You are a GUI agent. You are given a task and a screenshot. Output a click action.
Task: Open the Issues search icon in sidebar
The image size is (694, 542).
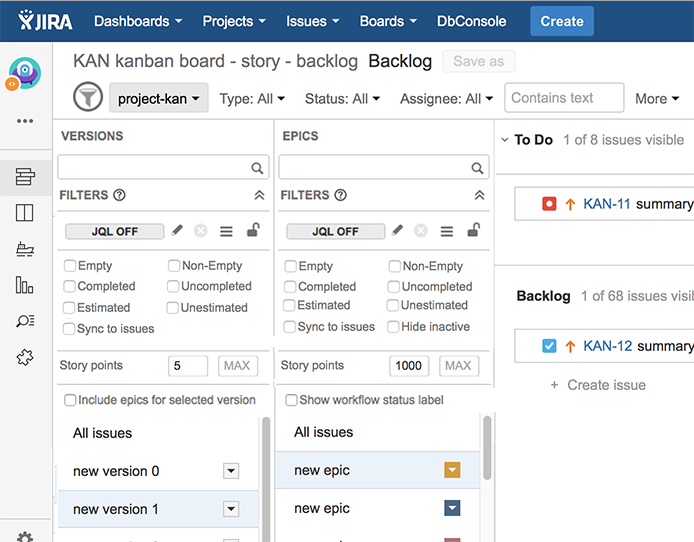click(x=25, y=321)
